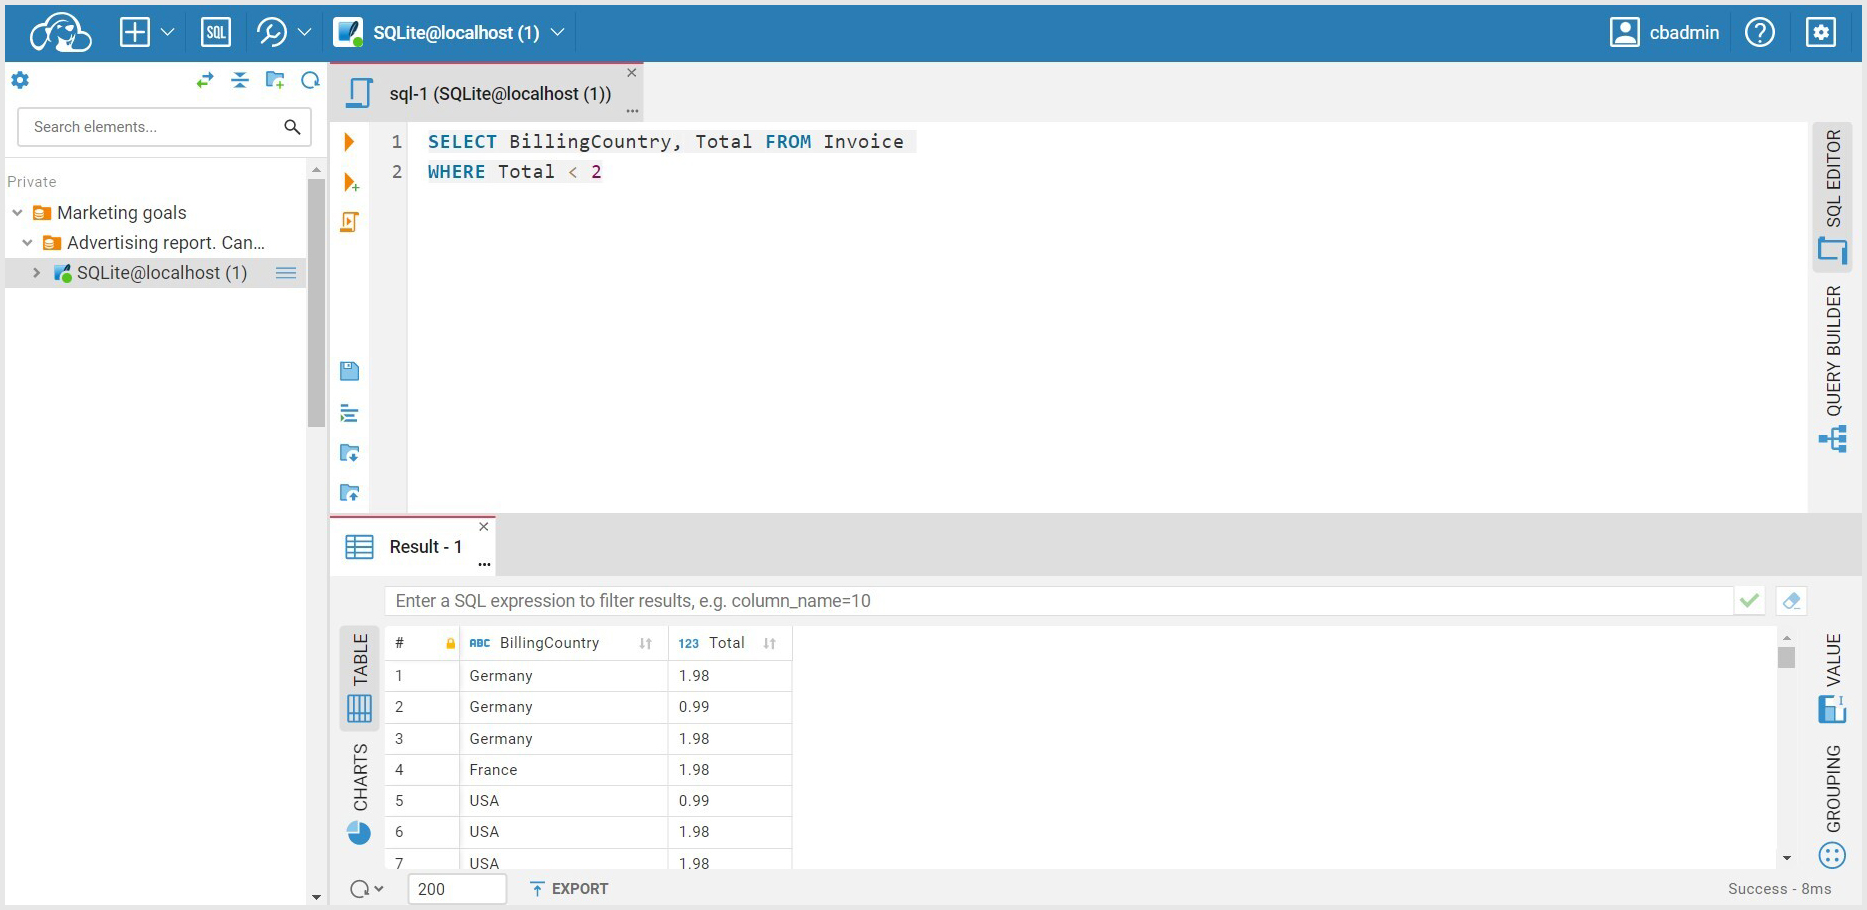Open the Query Builder panel icon
Viewport: 1867px width, 910px height.
click(x=1834, y=438)
